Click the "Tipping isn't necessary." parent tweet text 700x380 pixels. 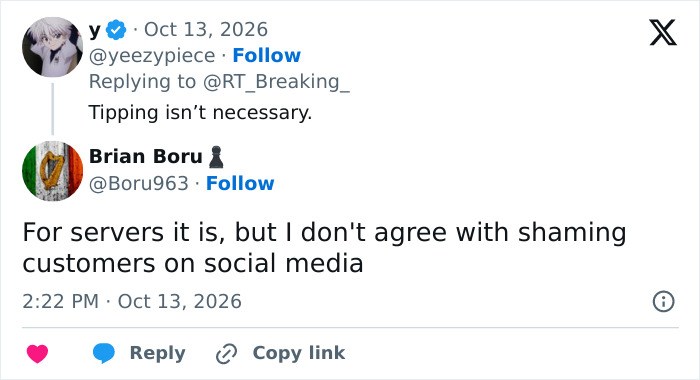pyautogui.click(x=200, y=113)
